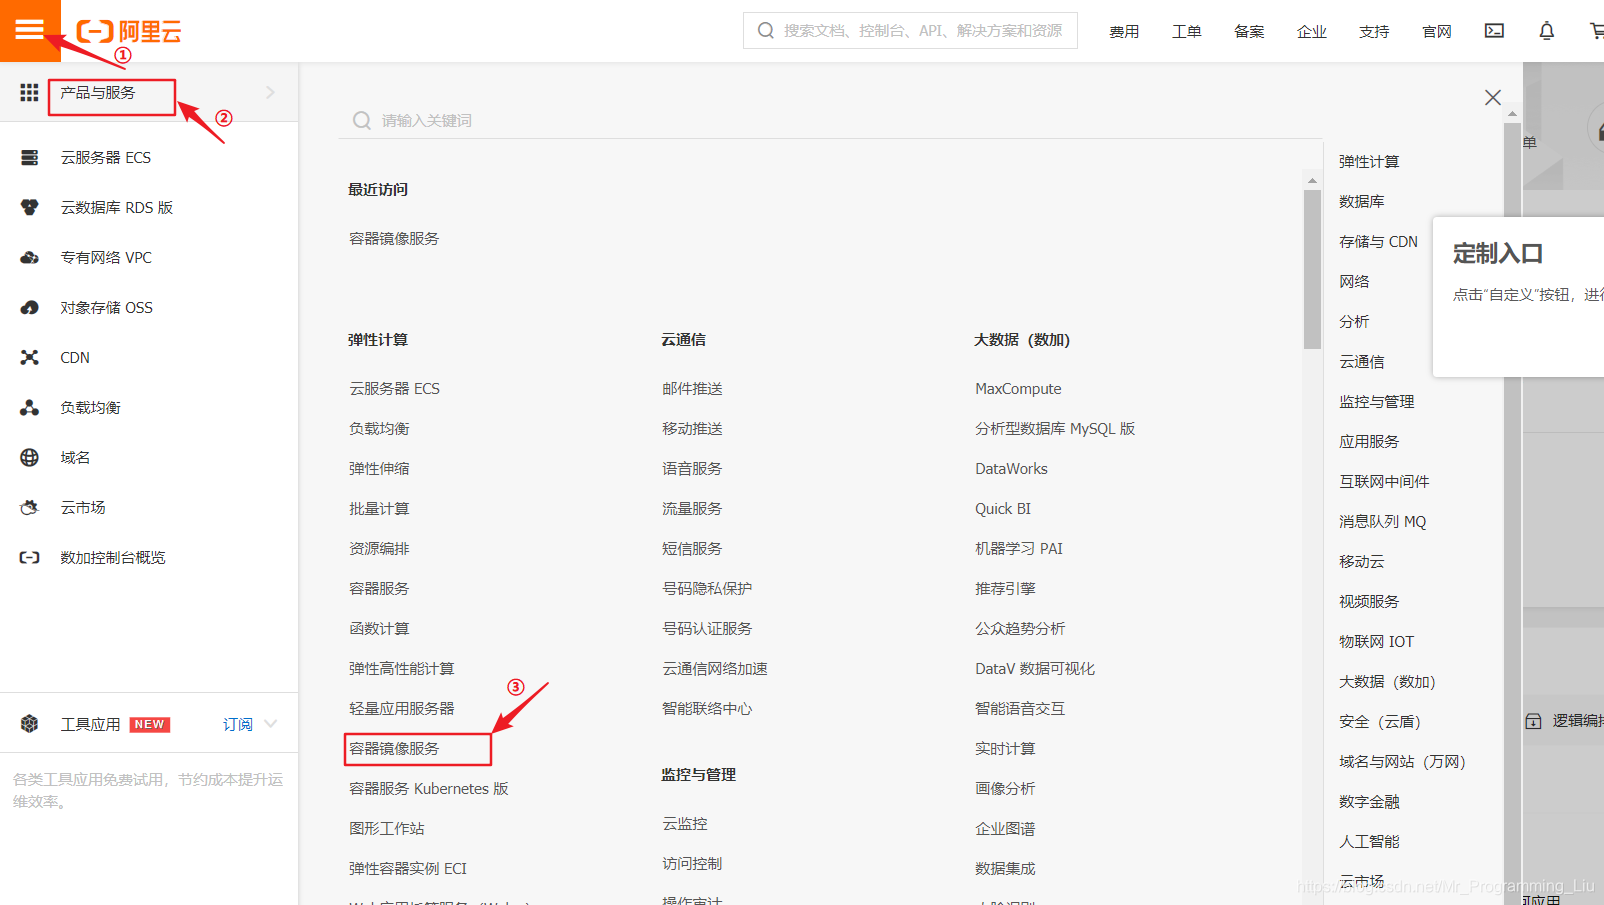Open 产品与服务 in sidebar
This screenshot has width=1604, height=905.
click(98, 93)
